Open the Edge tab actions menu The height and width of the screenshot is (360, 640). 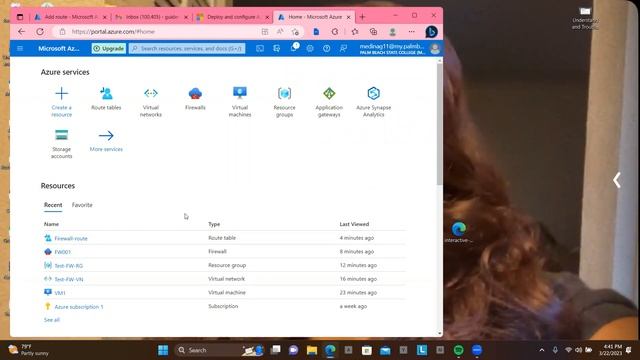click(20, 17)
